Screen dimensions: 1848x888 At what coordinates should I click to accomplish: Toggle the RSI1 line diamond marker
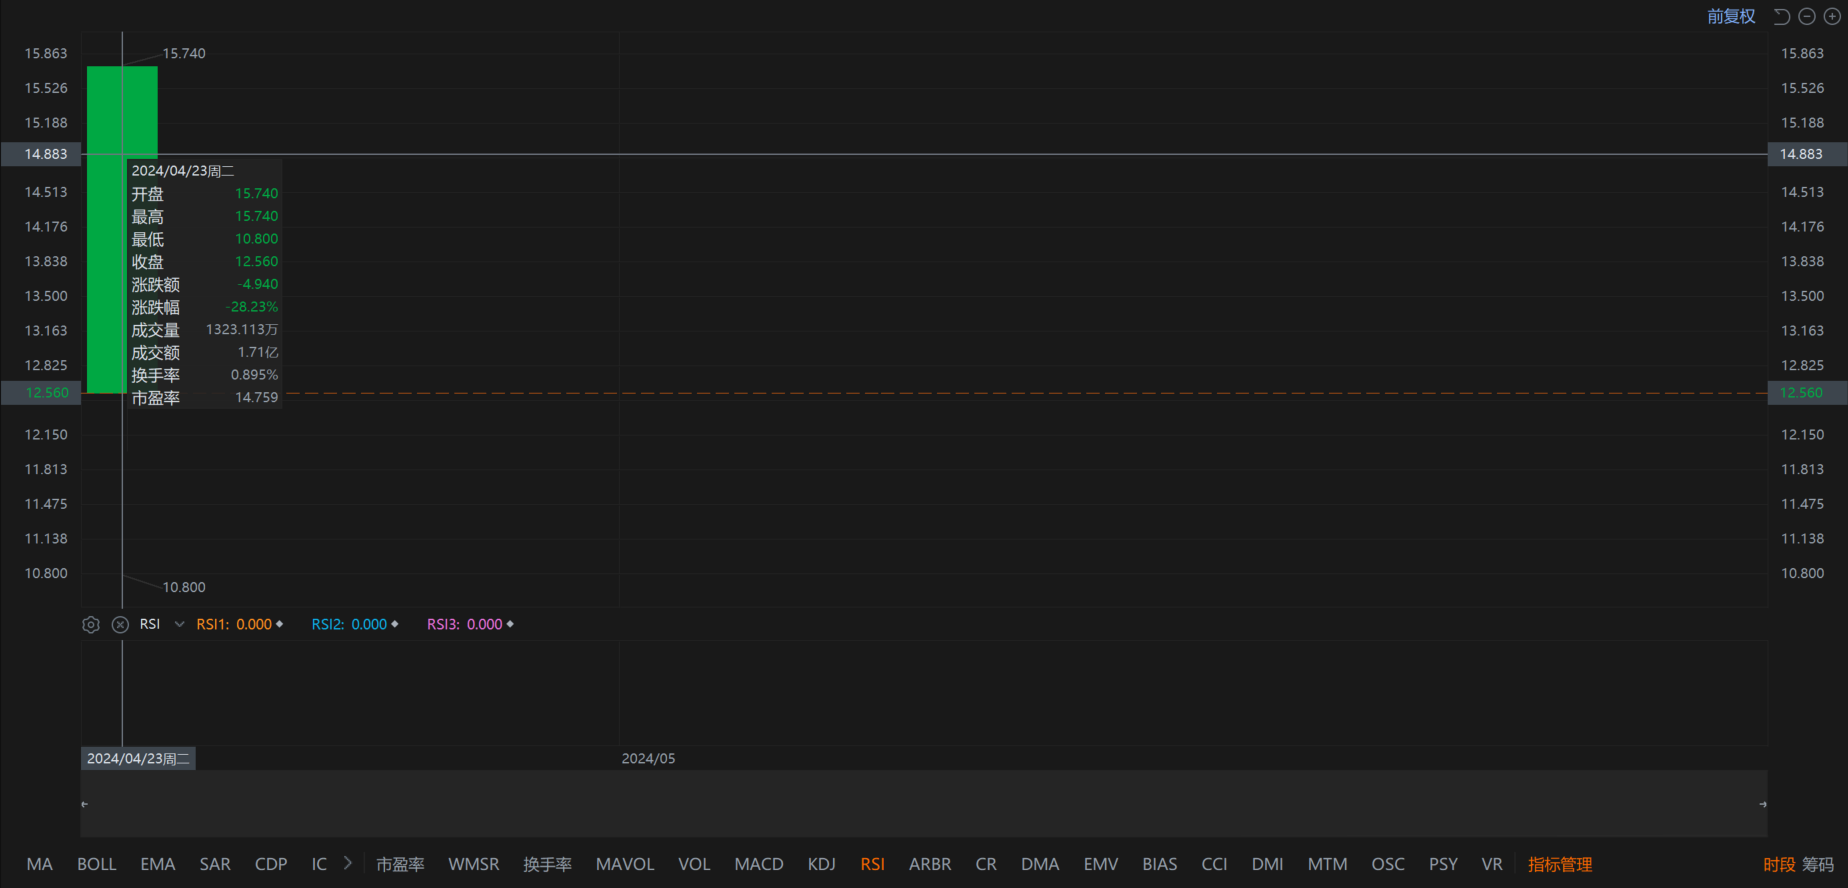point(280,624)
